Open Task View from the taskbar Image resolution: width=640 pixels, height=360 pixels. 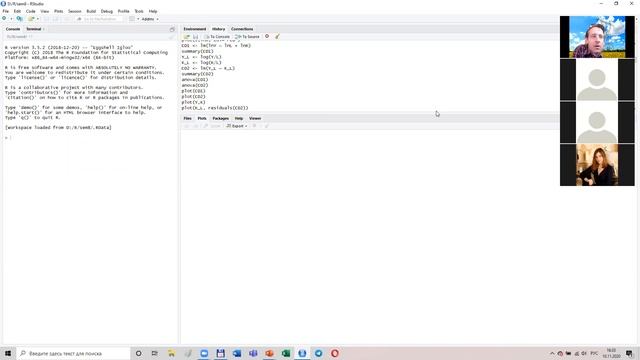(155, 353)
